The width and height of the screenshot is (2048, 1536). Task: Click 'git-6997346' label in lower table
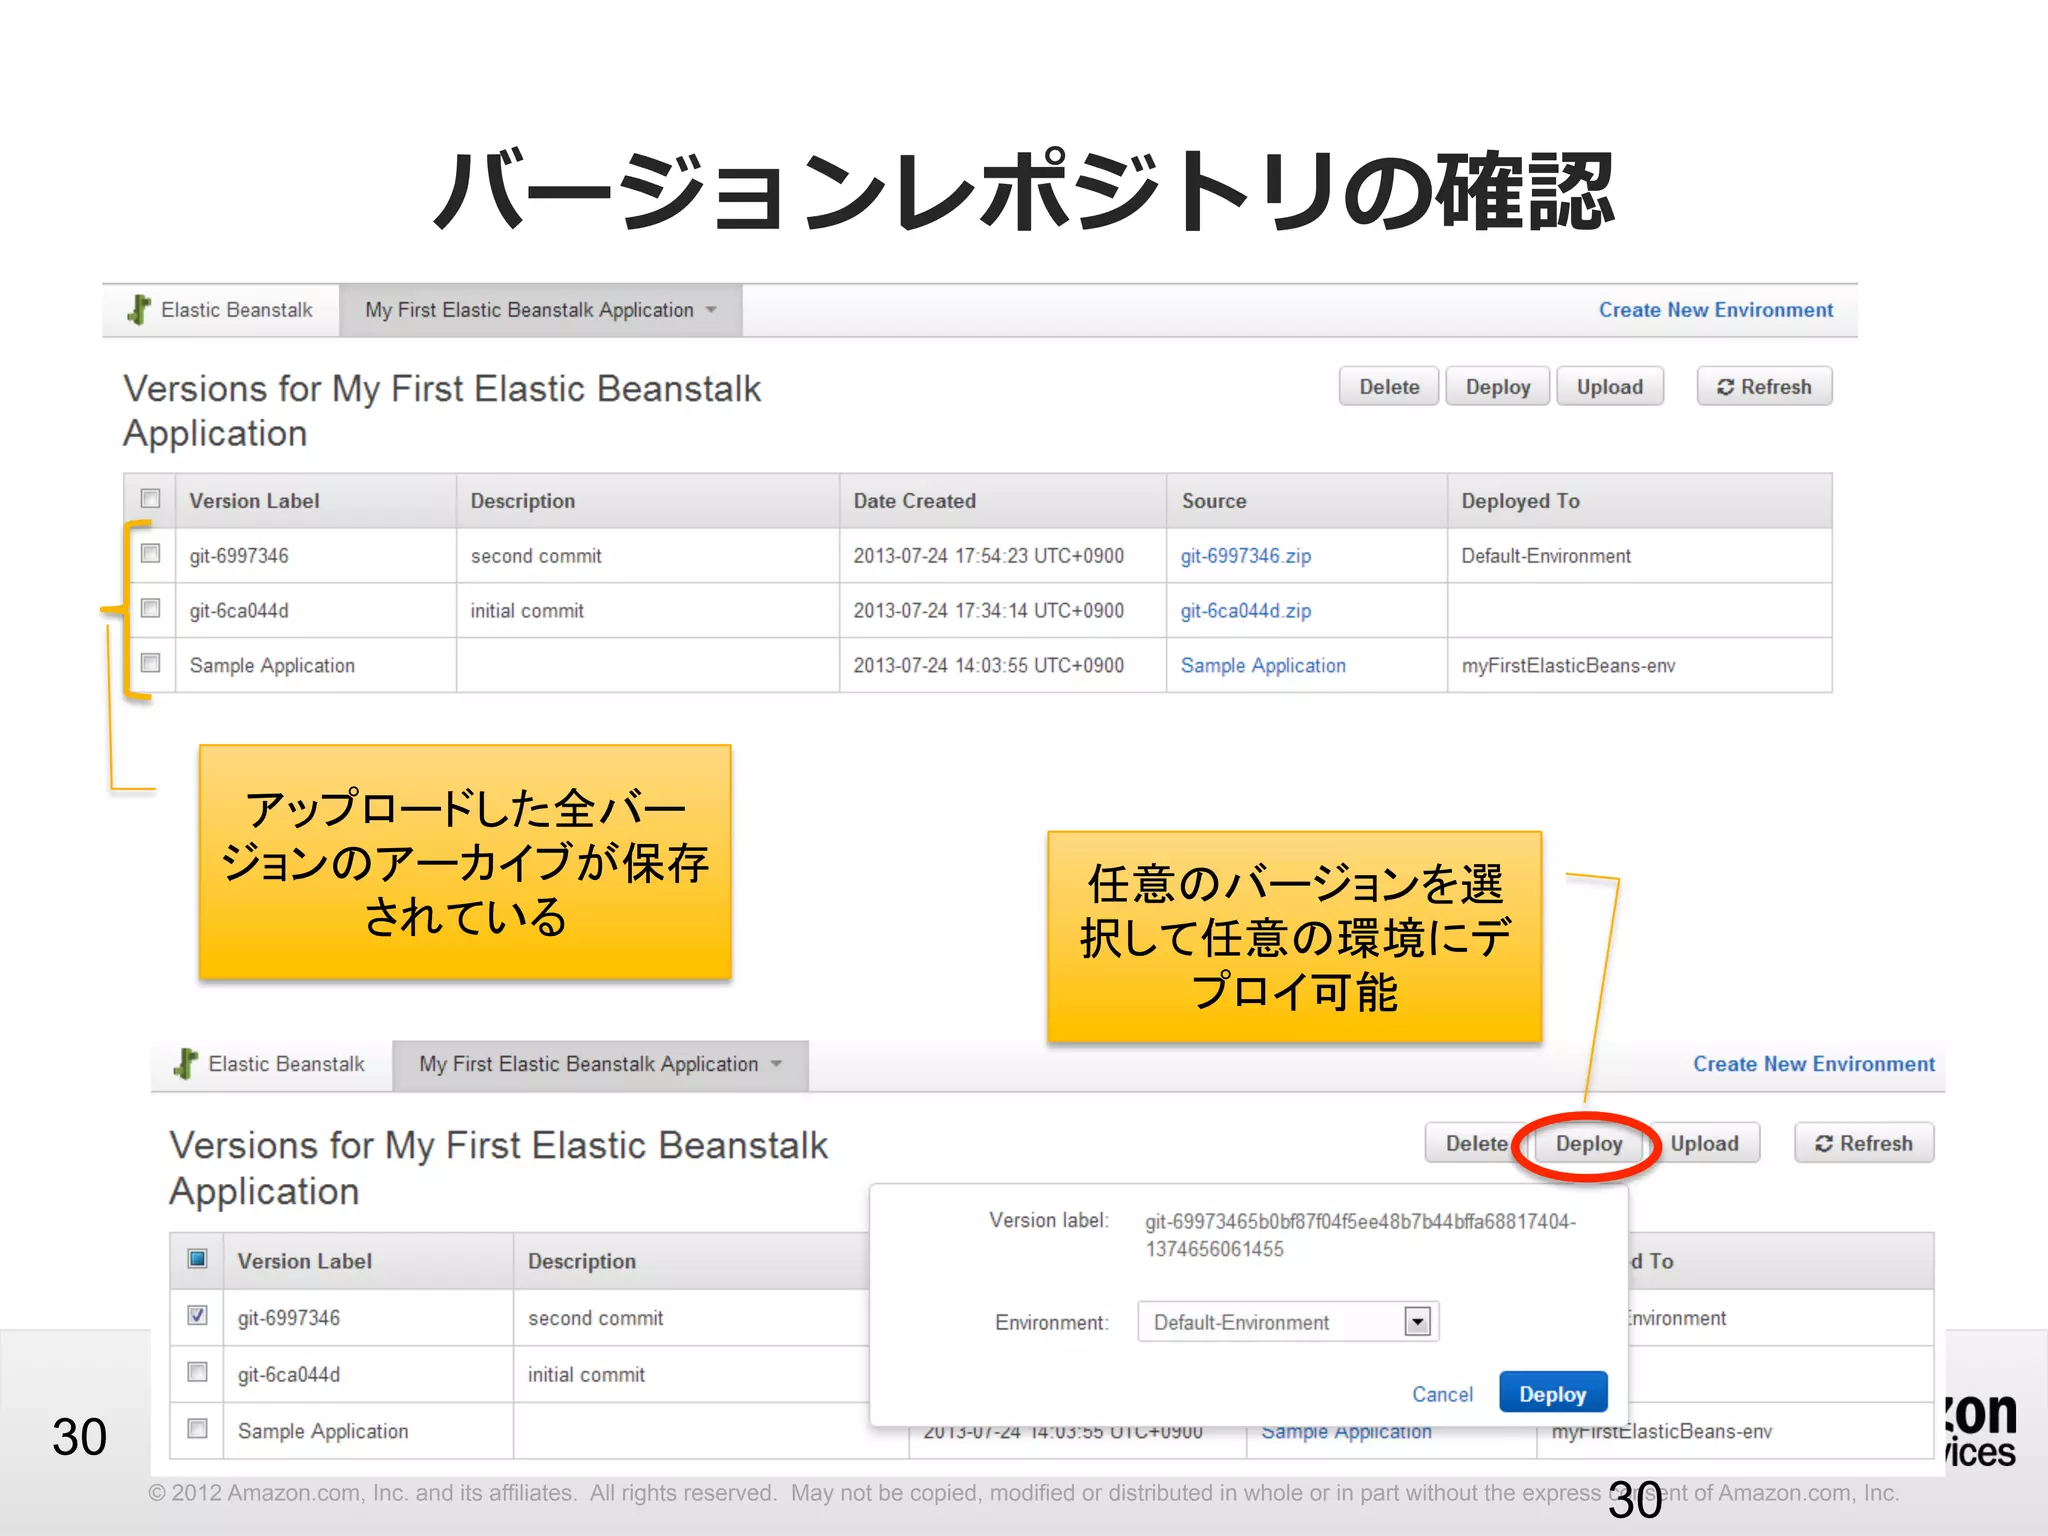[x=288, y=1318]
